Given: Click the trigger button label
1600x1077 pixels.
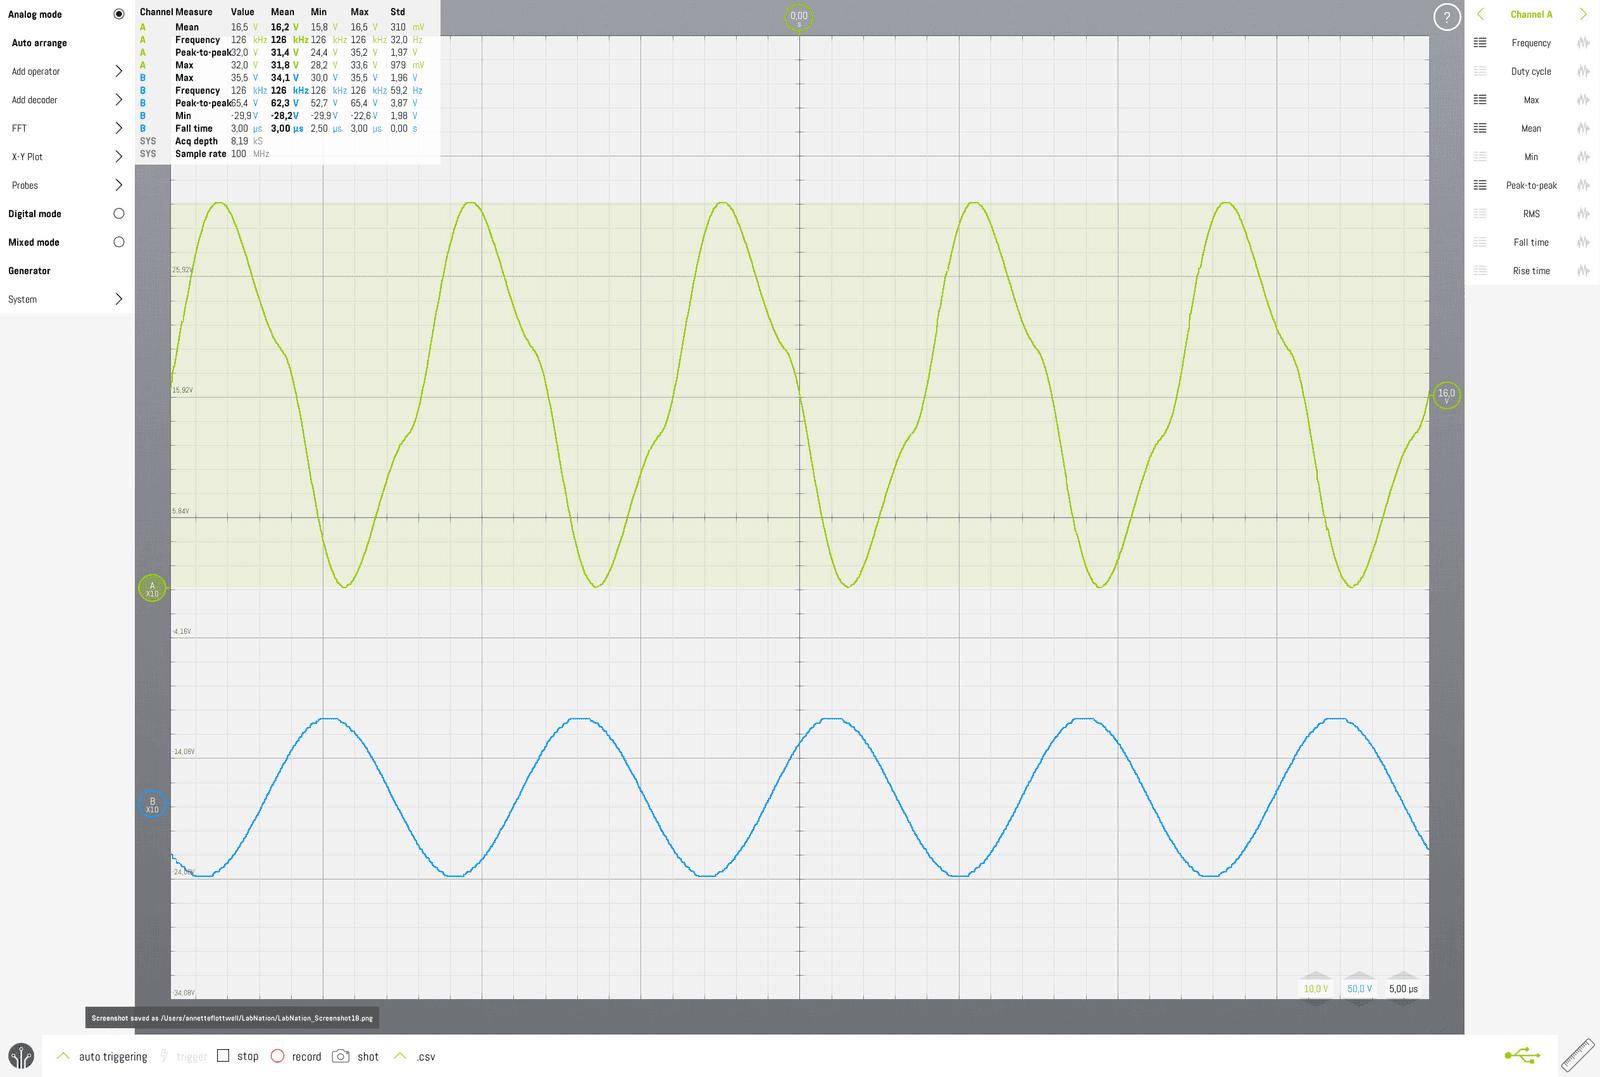Looking at the screenshot, I should (x=191, y=1057).
